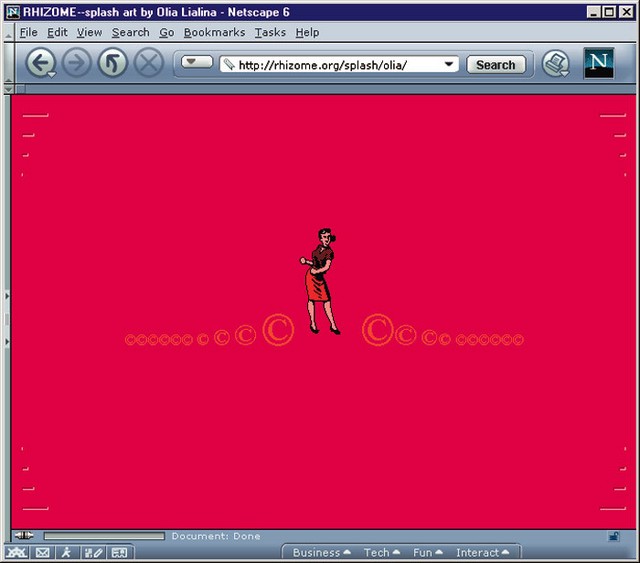Open Composer from the pencil taskbar icon
Image resolution: width=640 pixels, height=563 pixels.
coord(93,553)
